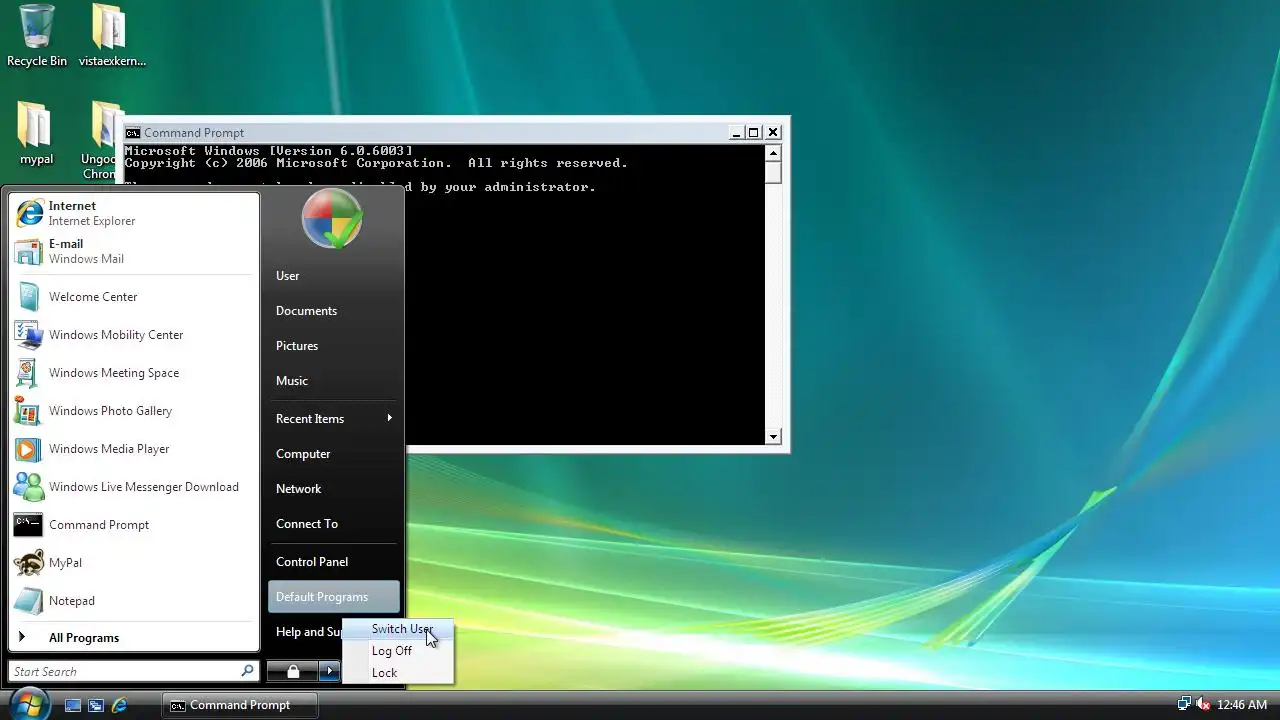This screenshot has width=1280, height=720.
Task: Open Network from Start menu
Action: pyautogui.click(x=333, y=489)
